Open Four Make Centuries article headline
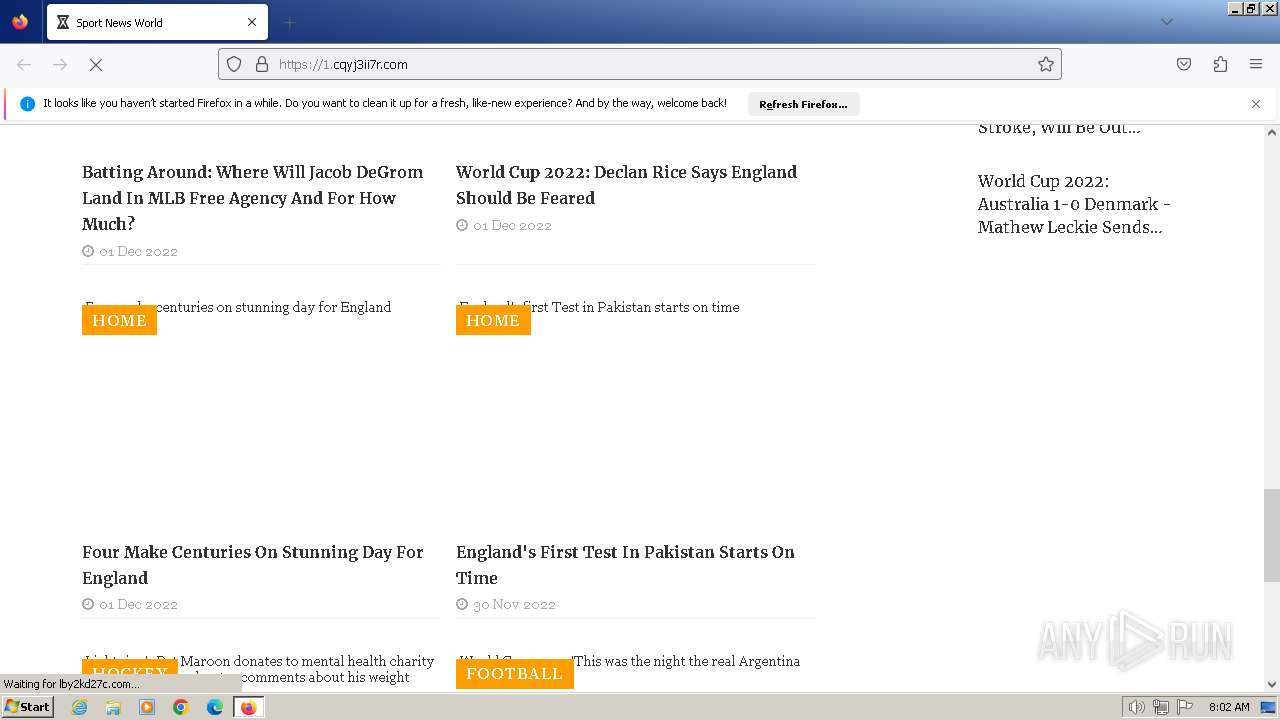Image resolution: width=1280 pixels, height=720 pixels. click(253, 565)
